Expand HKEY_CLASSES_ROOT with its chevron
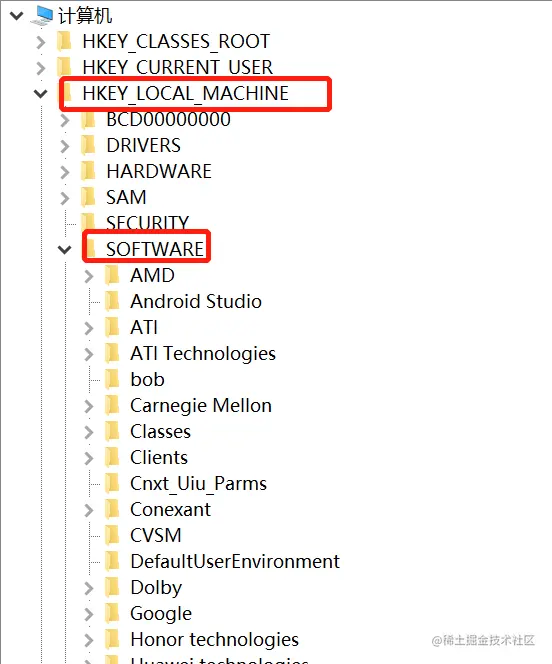Viewport: 552px width, 664px height. 41,42
